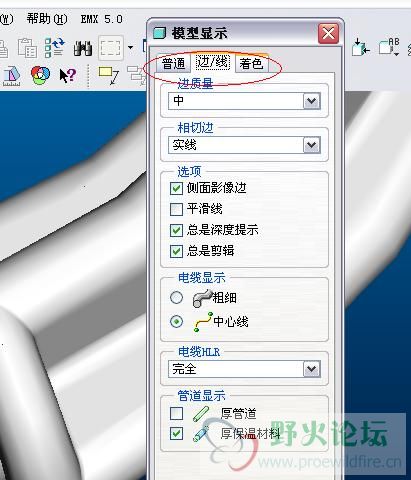This screenshot has width=411, height=480.
Task: Click the AB annotation display icon
Action: [x=389, y=47]
